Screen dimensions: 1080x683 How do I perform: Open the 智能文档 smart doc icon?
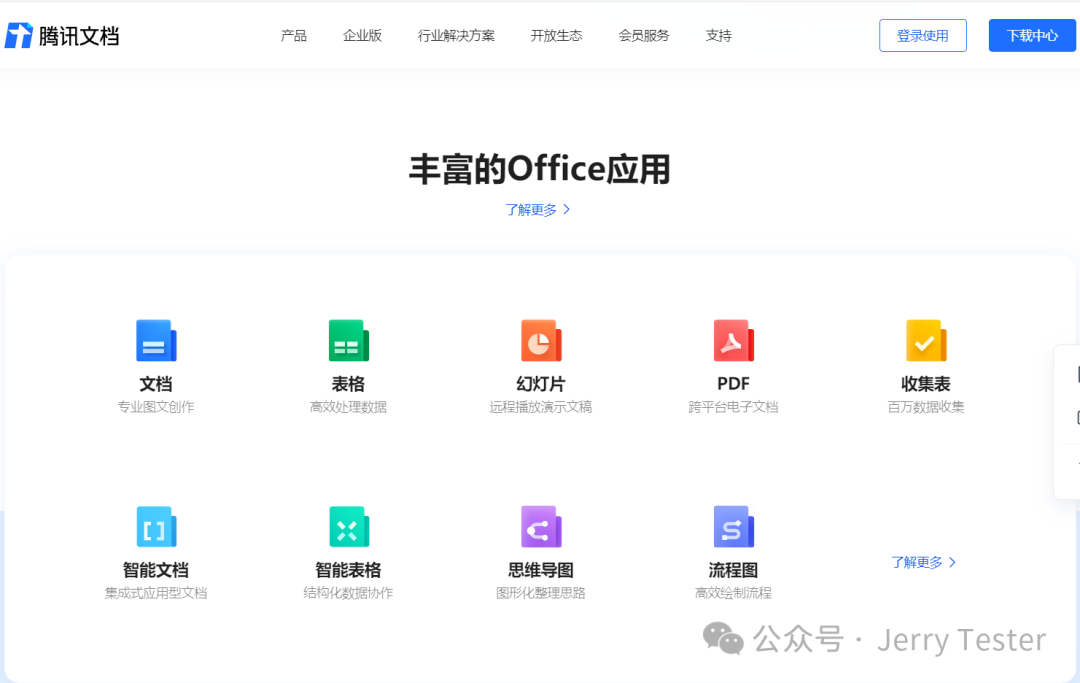tap(156, 527)
